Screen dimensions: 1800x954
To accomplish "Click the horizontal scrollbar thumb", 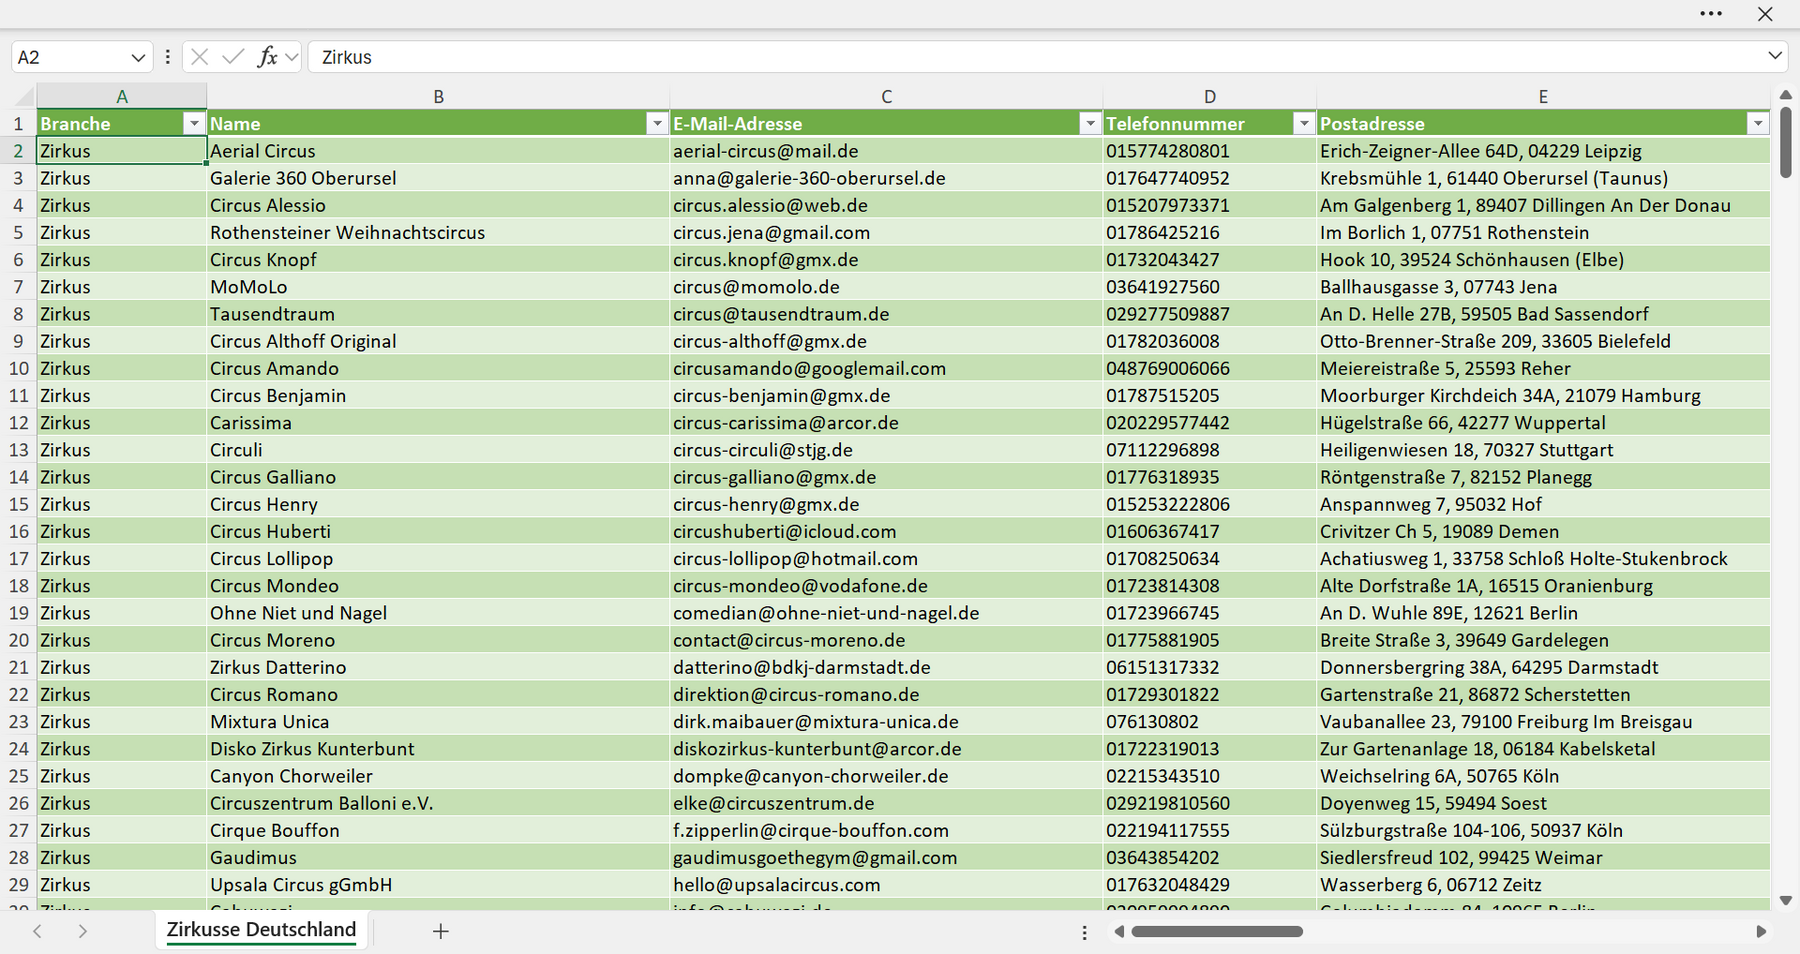I will [x=1217, y=932].
